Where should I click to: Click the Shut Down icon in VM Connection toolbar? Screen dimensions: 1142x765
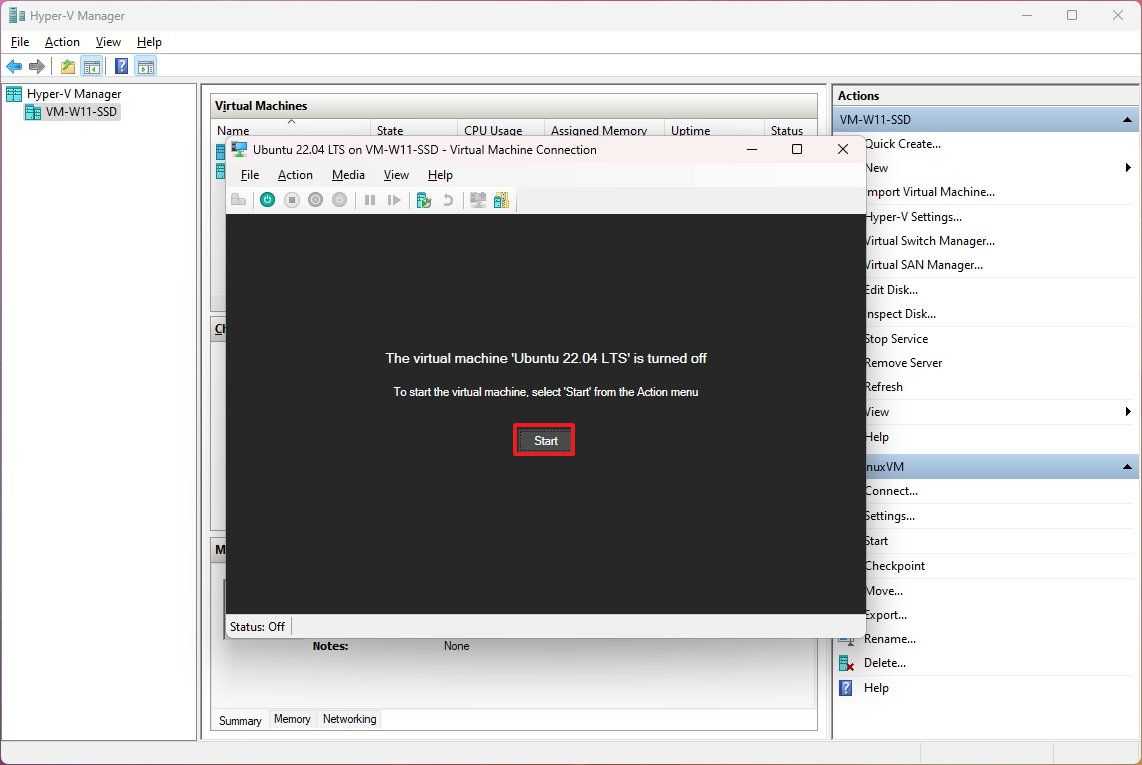[315, 200]
